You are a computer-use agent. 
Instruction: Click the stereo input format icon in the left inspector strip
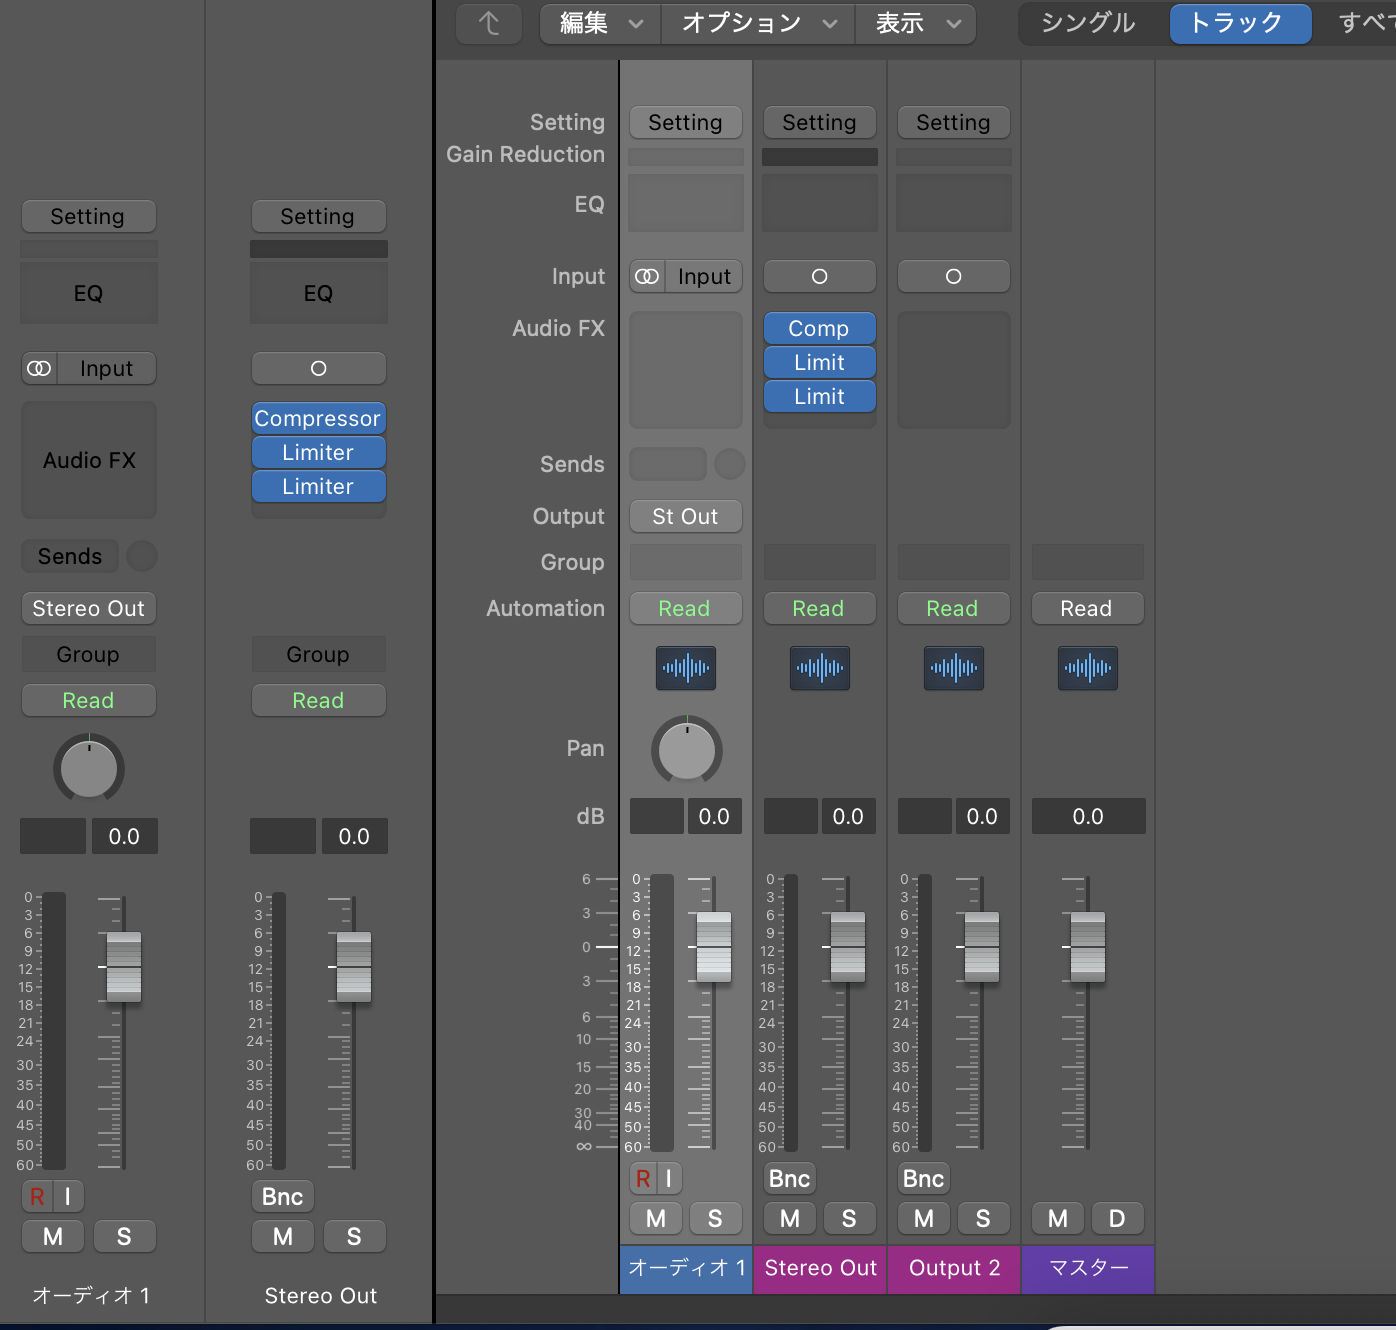[x=40, y=368]
